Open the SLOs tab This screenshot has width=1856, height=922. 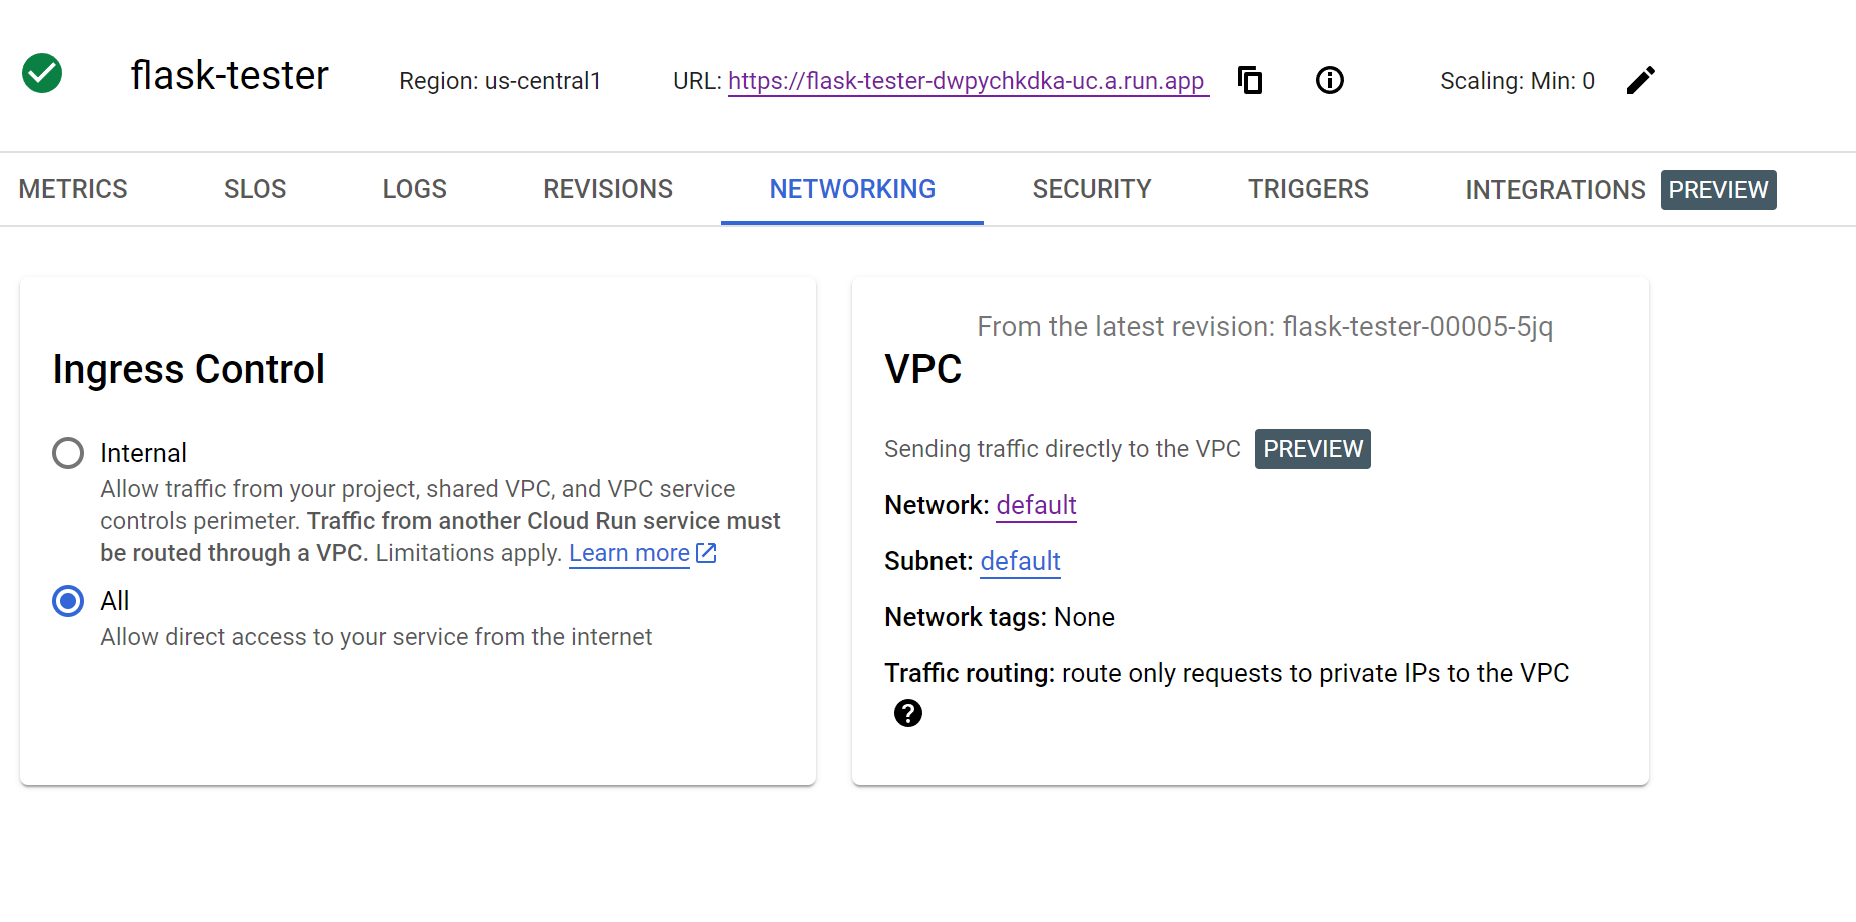tap(255, 189)
